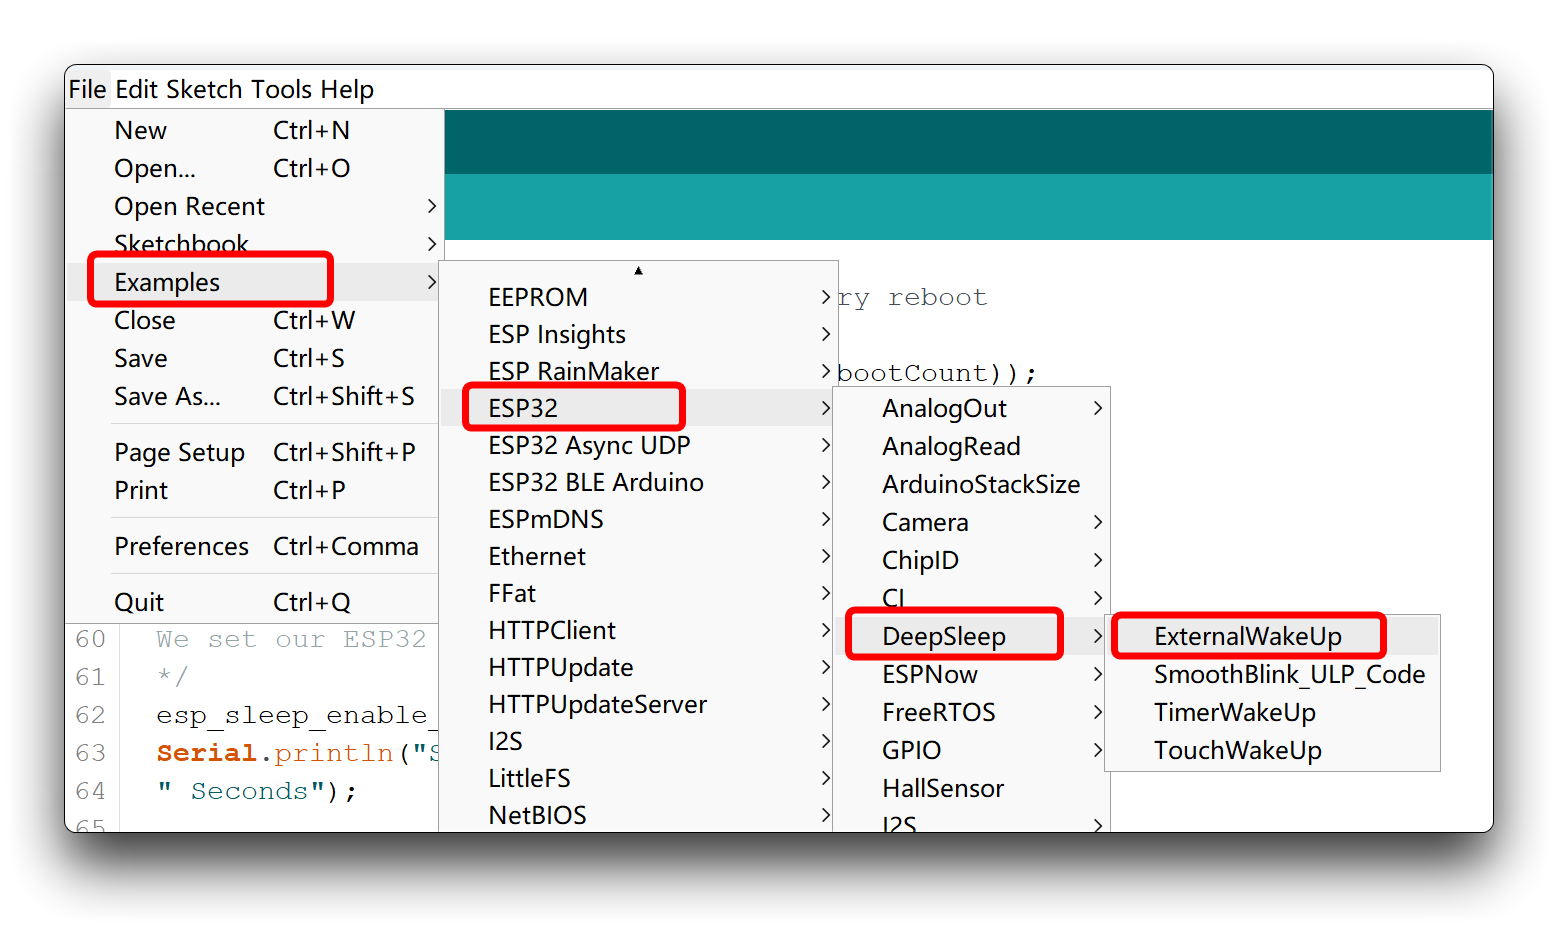Open the TouchWakeUp example sketch

[1272, 750]
